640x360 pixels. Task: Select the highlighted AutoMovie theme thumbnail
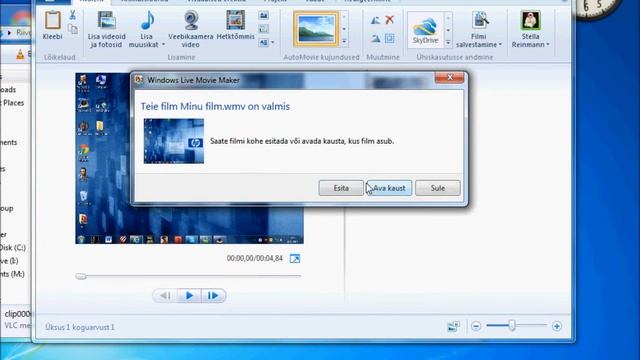(x=316, y=29)
